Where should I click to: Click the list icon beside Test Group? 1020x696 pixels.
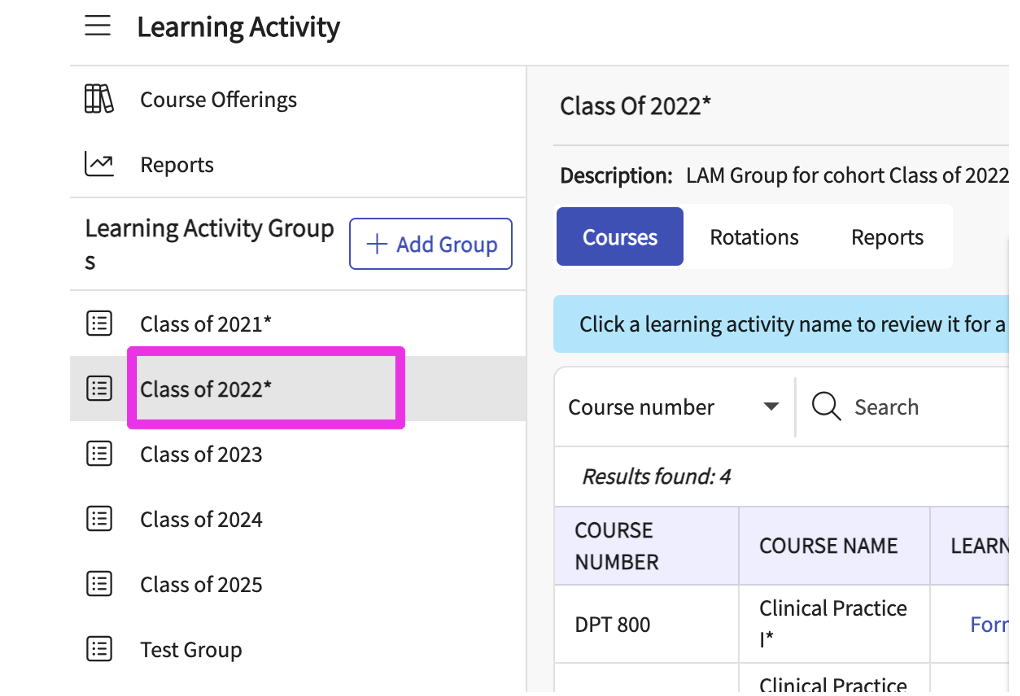click(x=99, y=649)
